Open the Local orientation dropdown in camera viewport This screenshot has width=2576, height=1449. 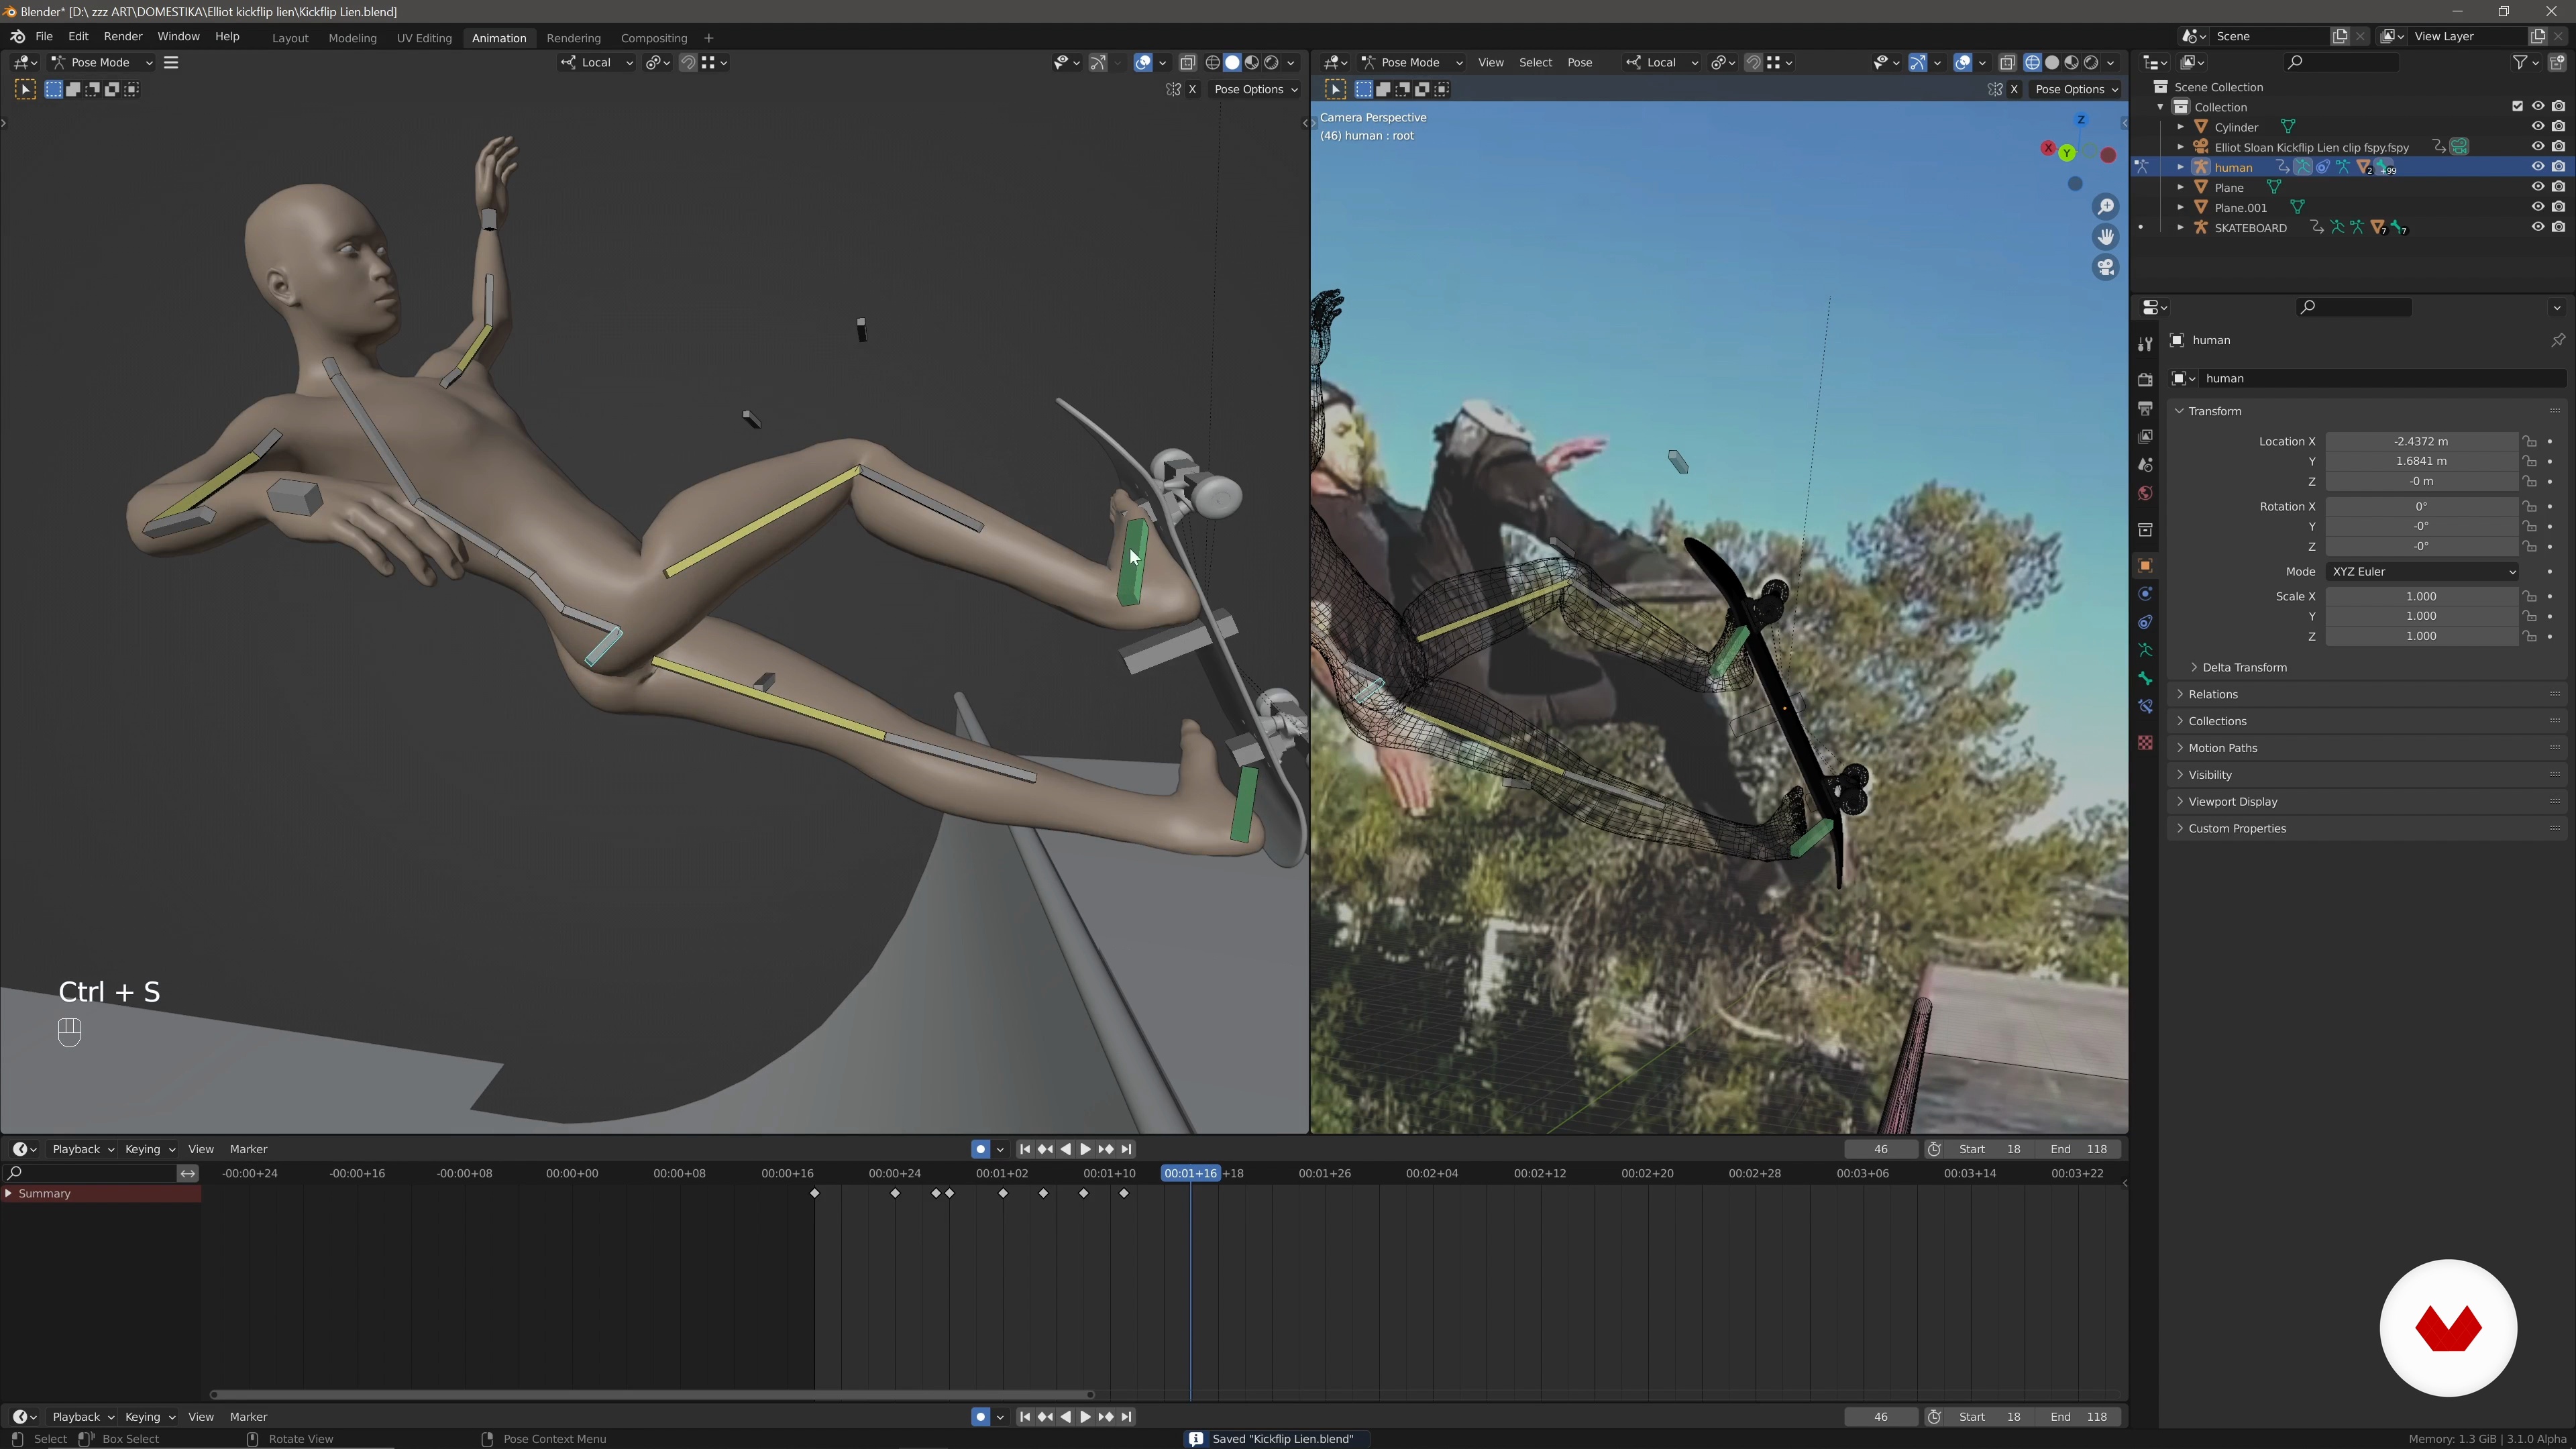[1662, 62]
